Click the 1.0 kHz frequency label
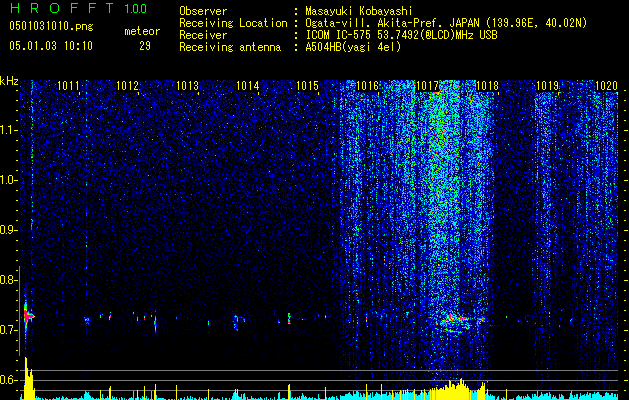Screen dimensions: 629x400 9,180
